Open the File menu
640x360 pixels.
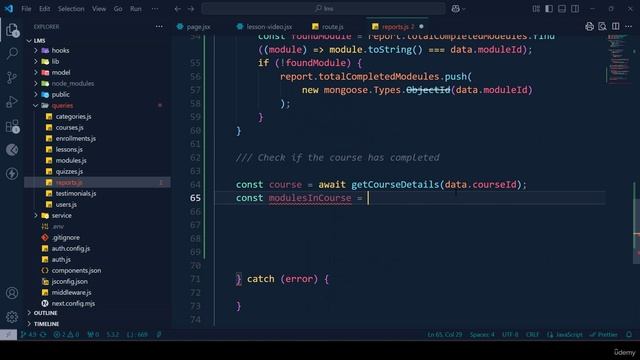pyautogui.click(x=26, y=9)
